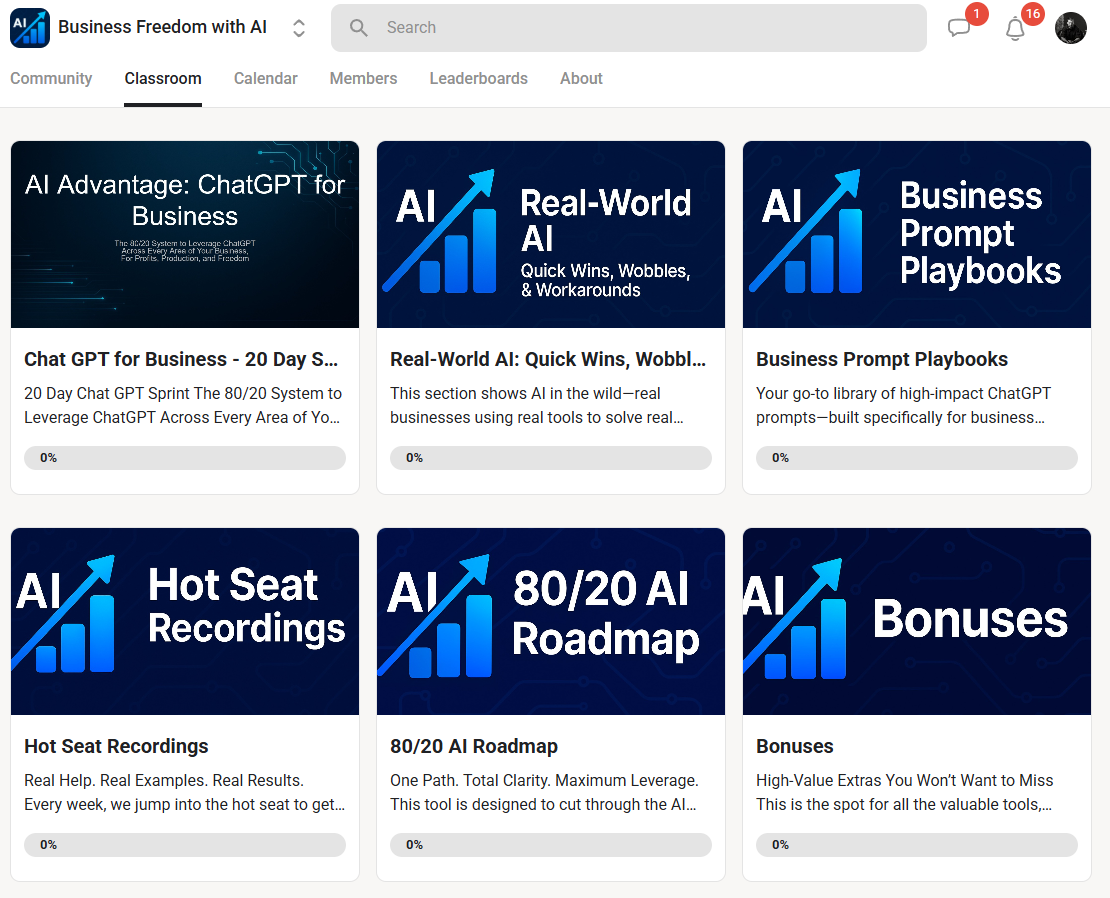Switch to the Calendar tab
This screenshot has height=898, width=1110.
coord(265,79)
